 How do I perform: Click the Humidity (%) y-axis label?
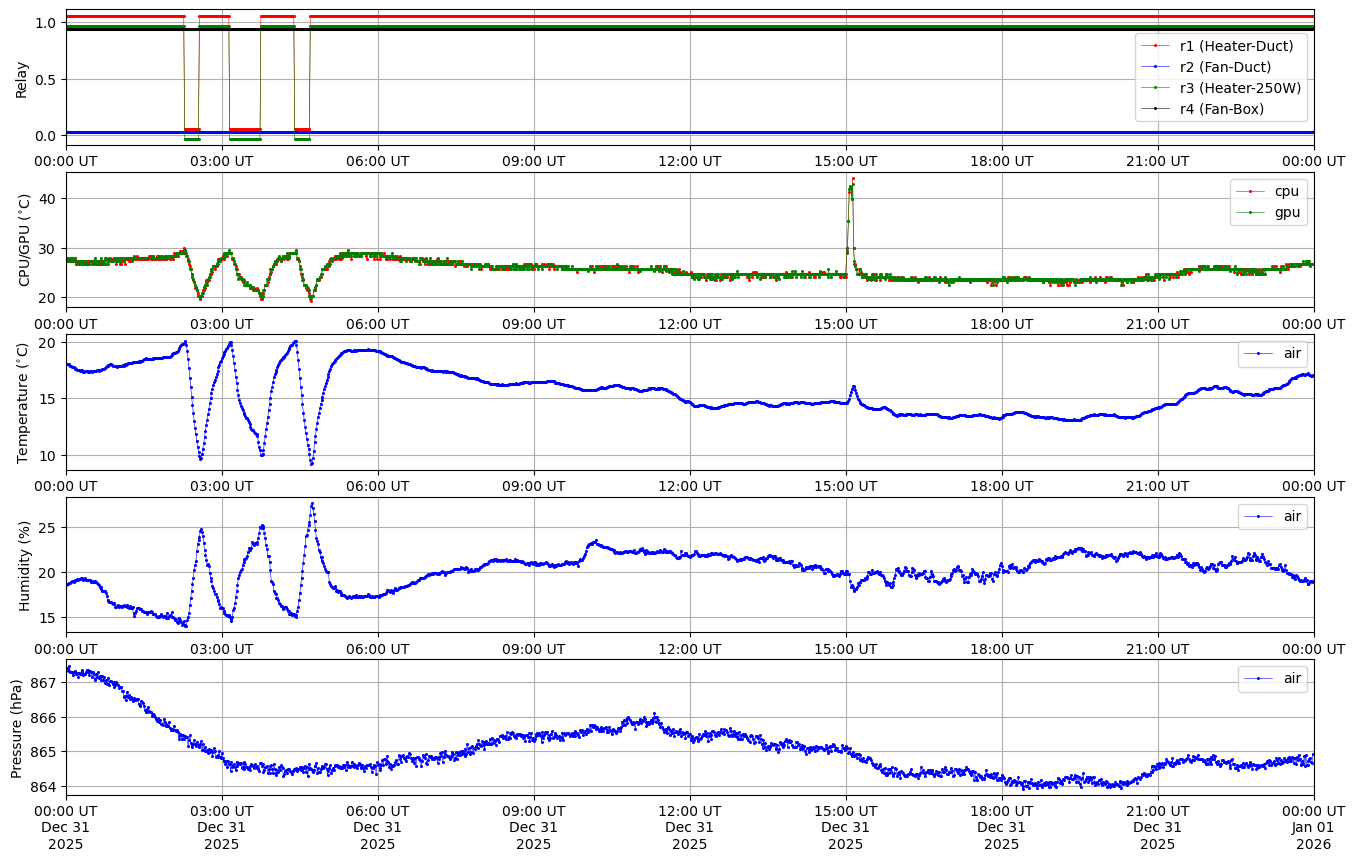point(22,565)
